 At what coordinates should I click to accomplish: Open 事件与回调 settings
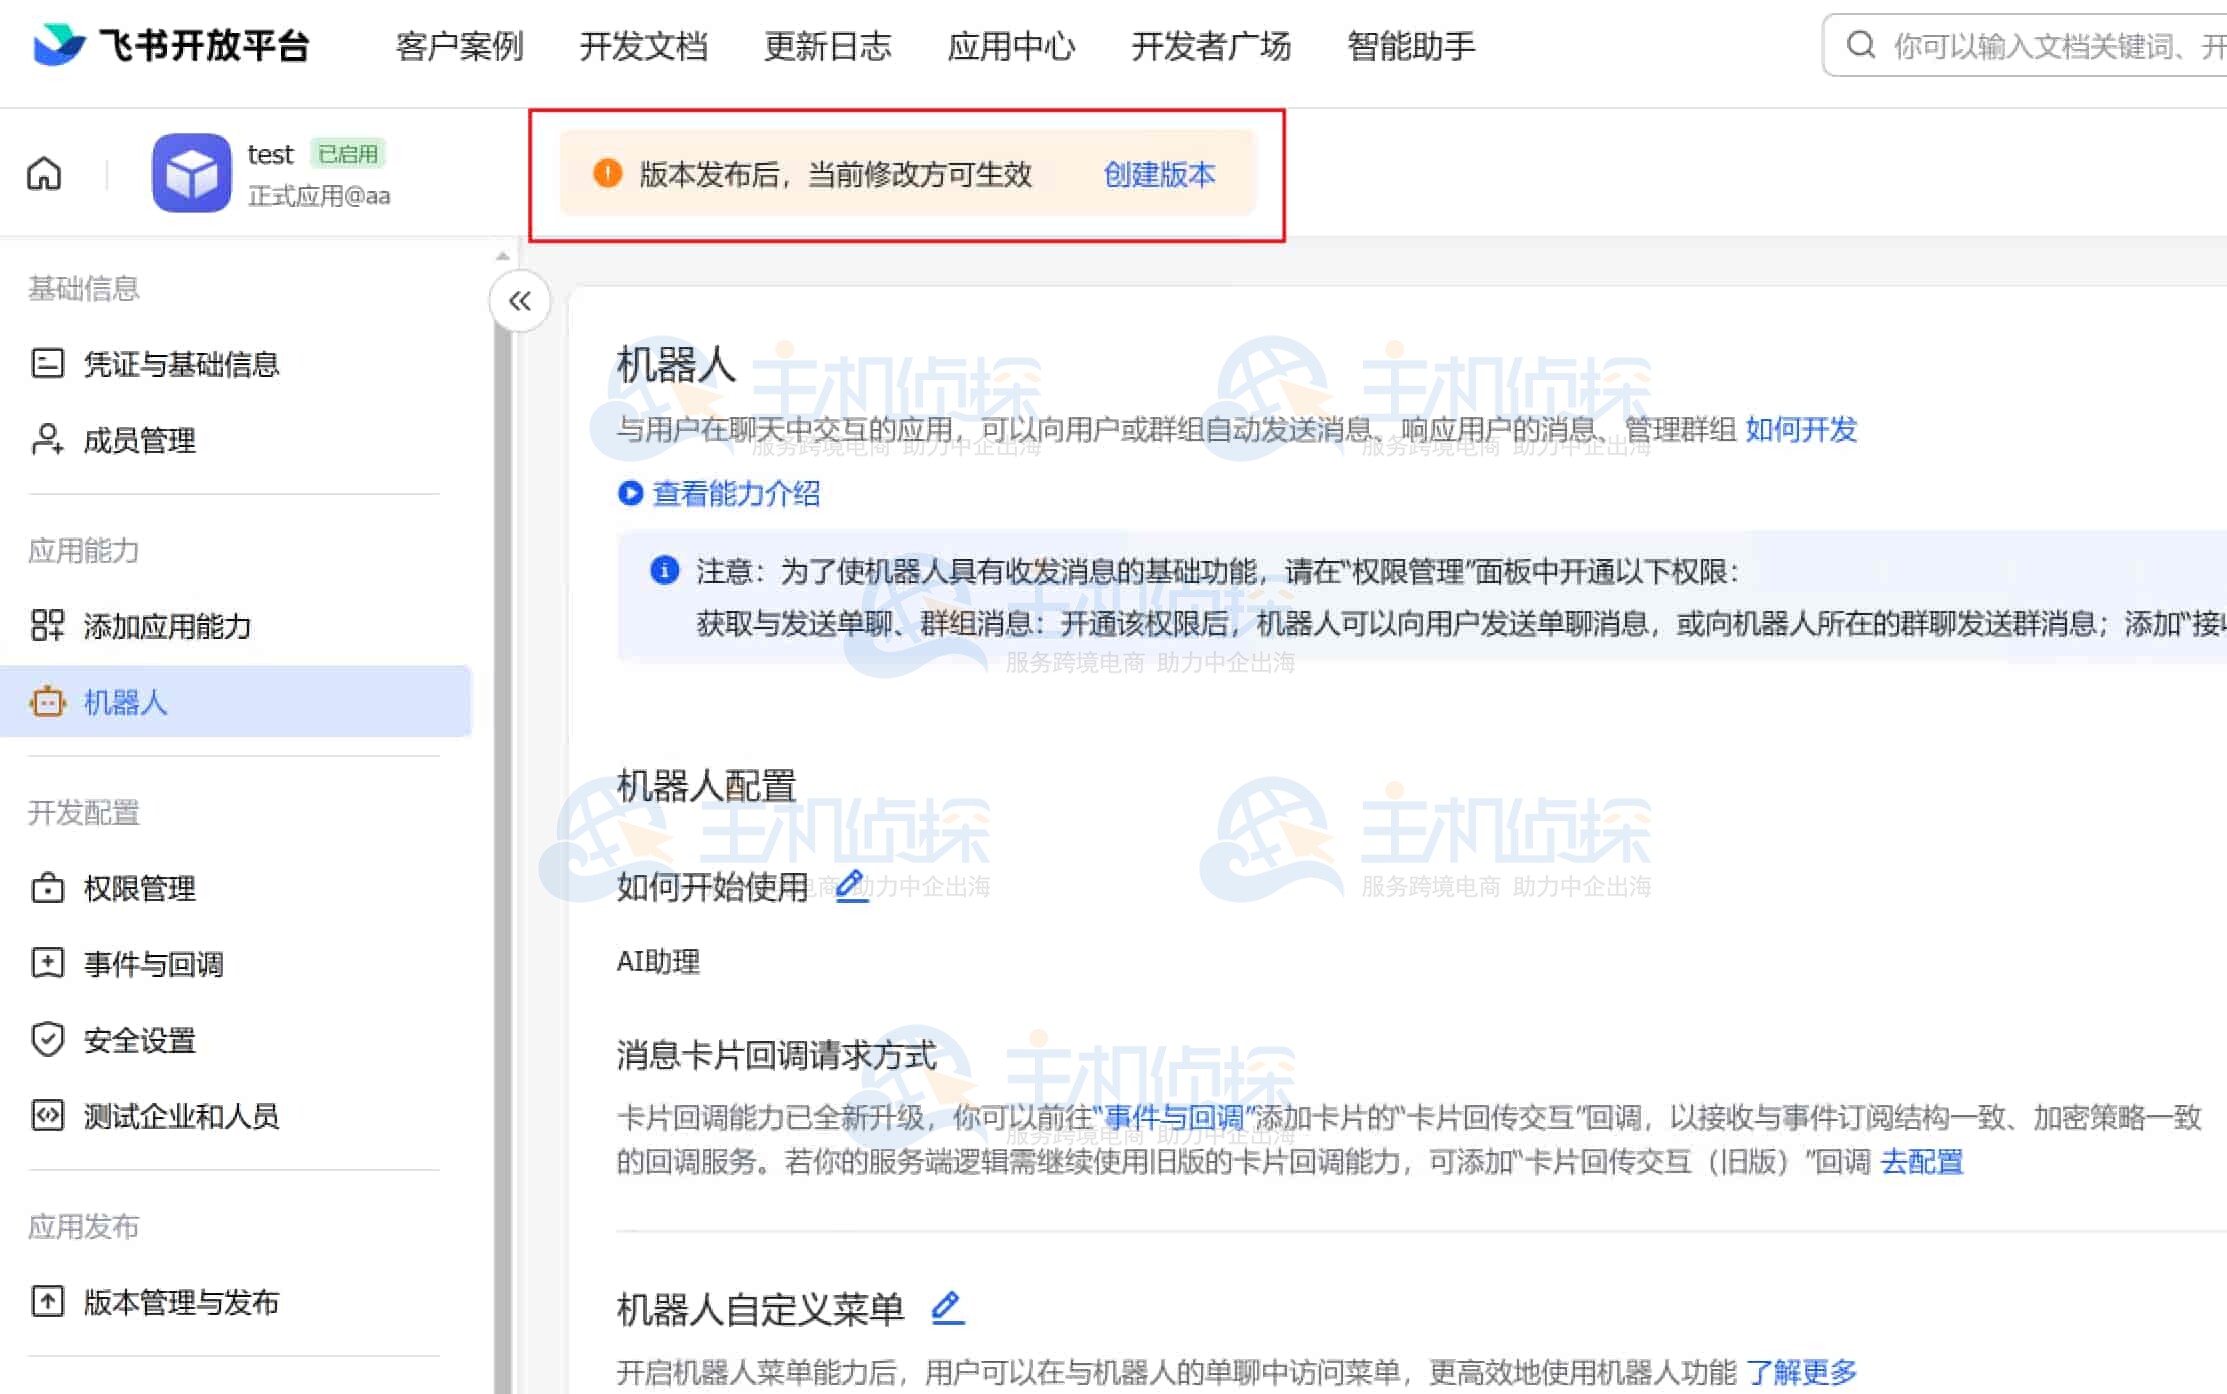click(x=153, y=964)
